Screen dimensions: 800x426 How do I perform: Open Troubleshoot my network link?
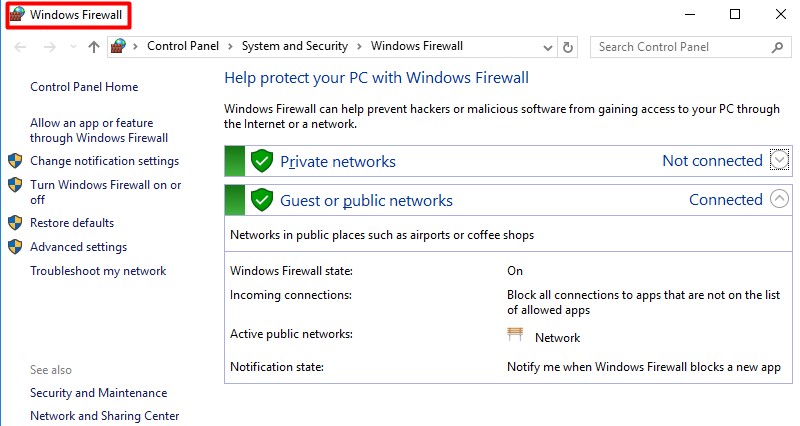(98, 271)
